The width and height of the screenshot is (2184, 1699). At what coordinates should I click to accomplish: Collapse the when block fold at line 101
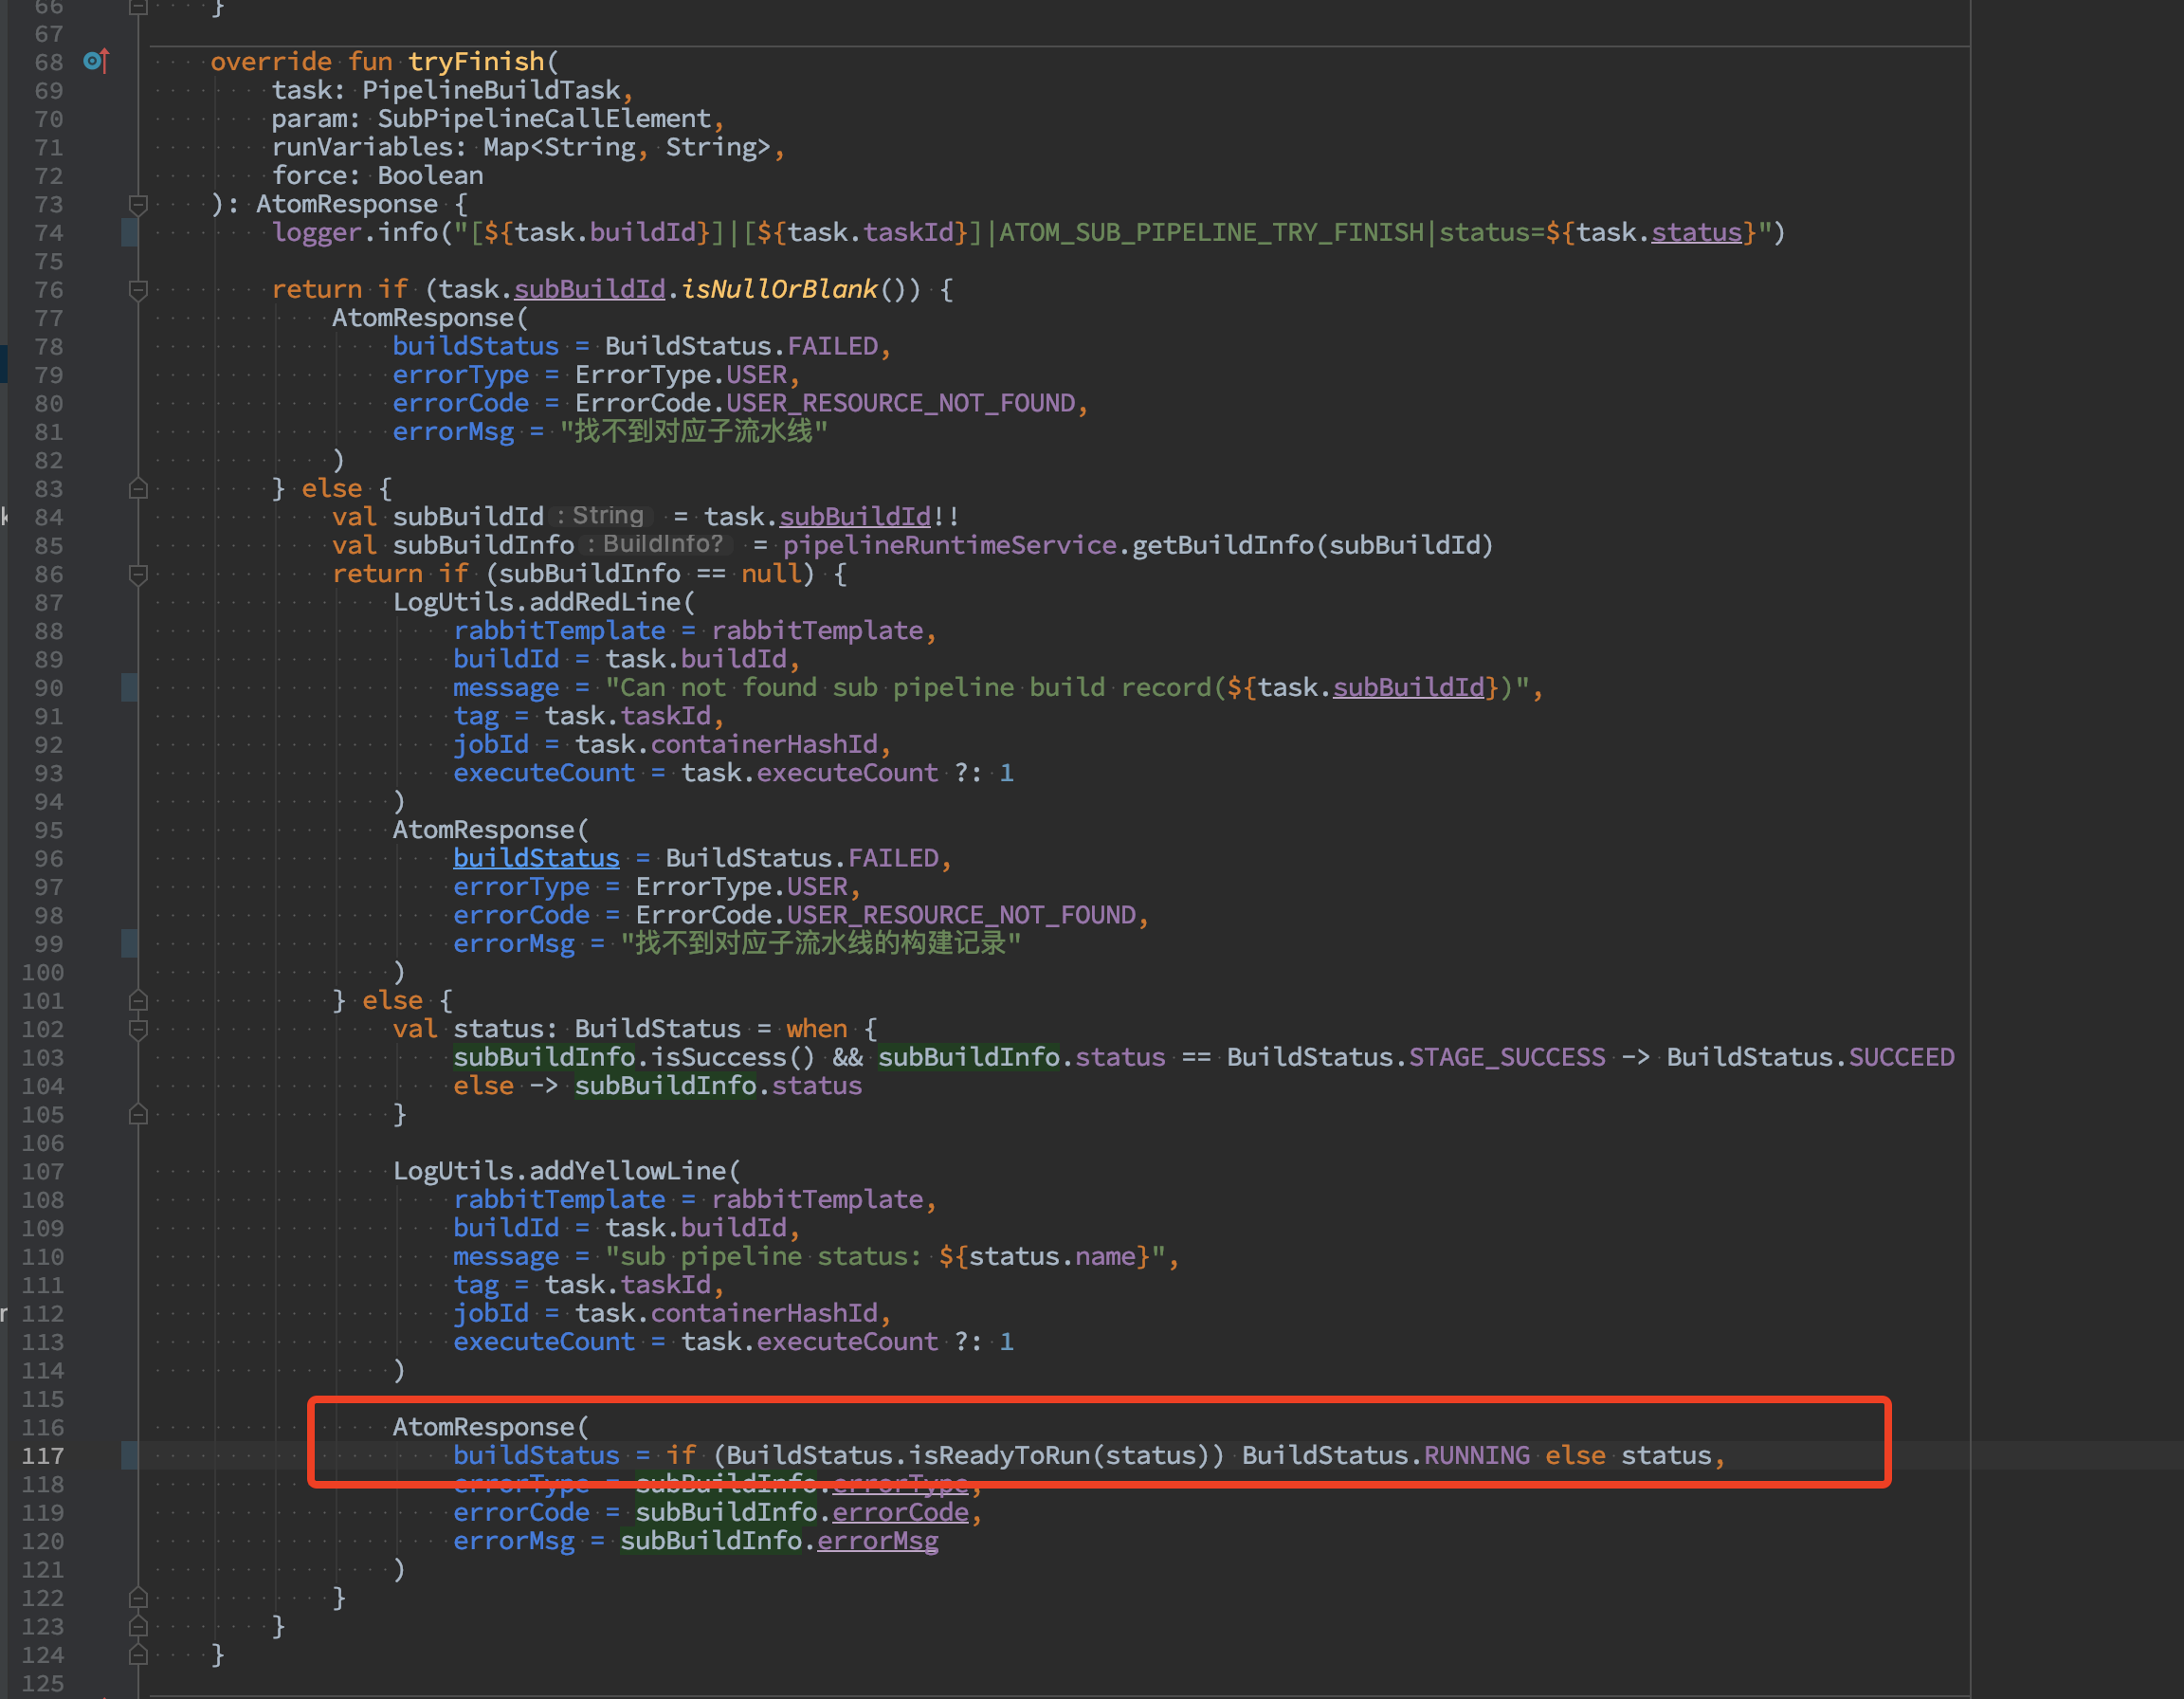coord(139,1000)
